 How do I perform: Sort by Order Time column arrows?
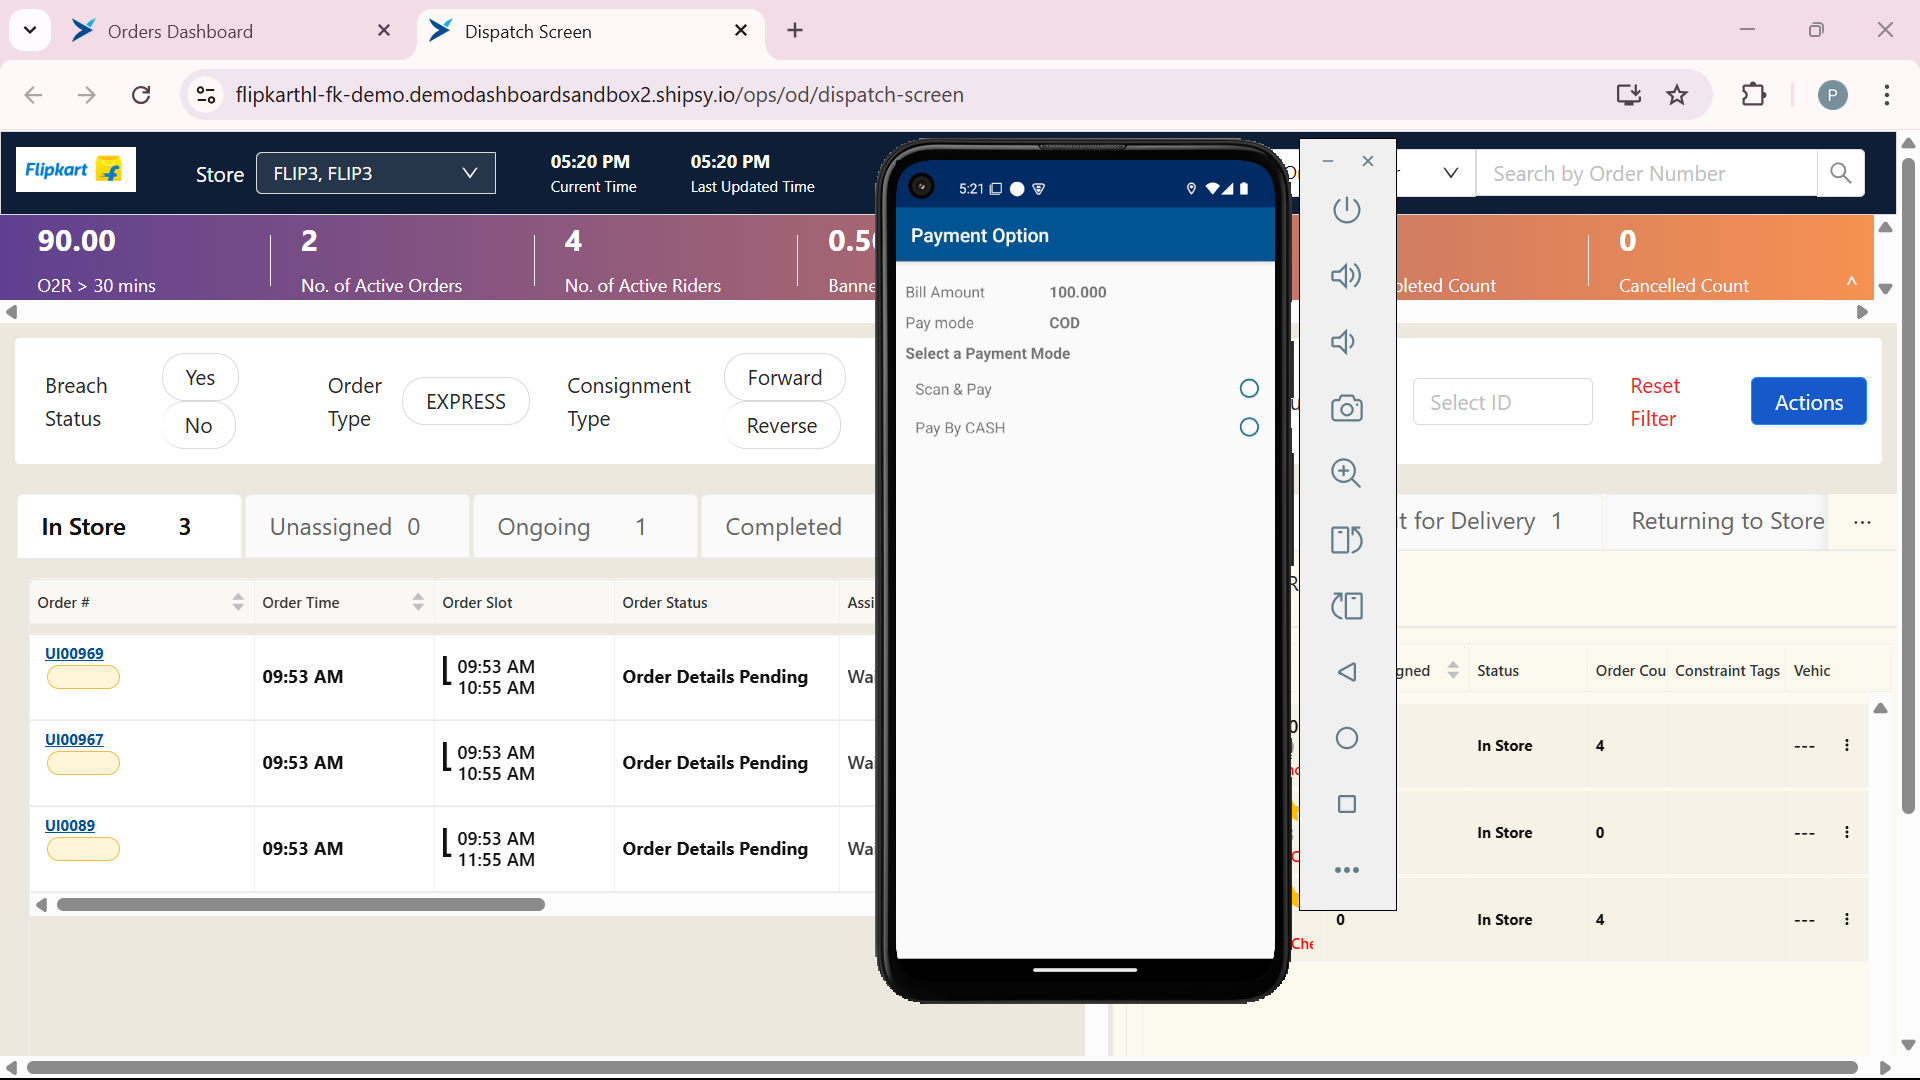click(418, 602)
